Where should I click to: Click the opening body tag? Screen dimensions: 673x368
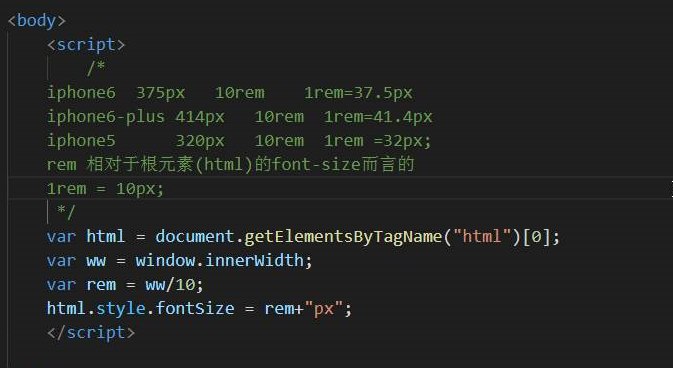(36, 21)
